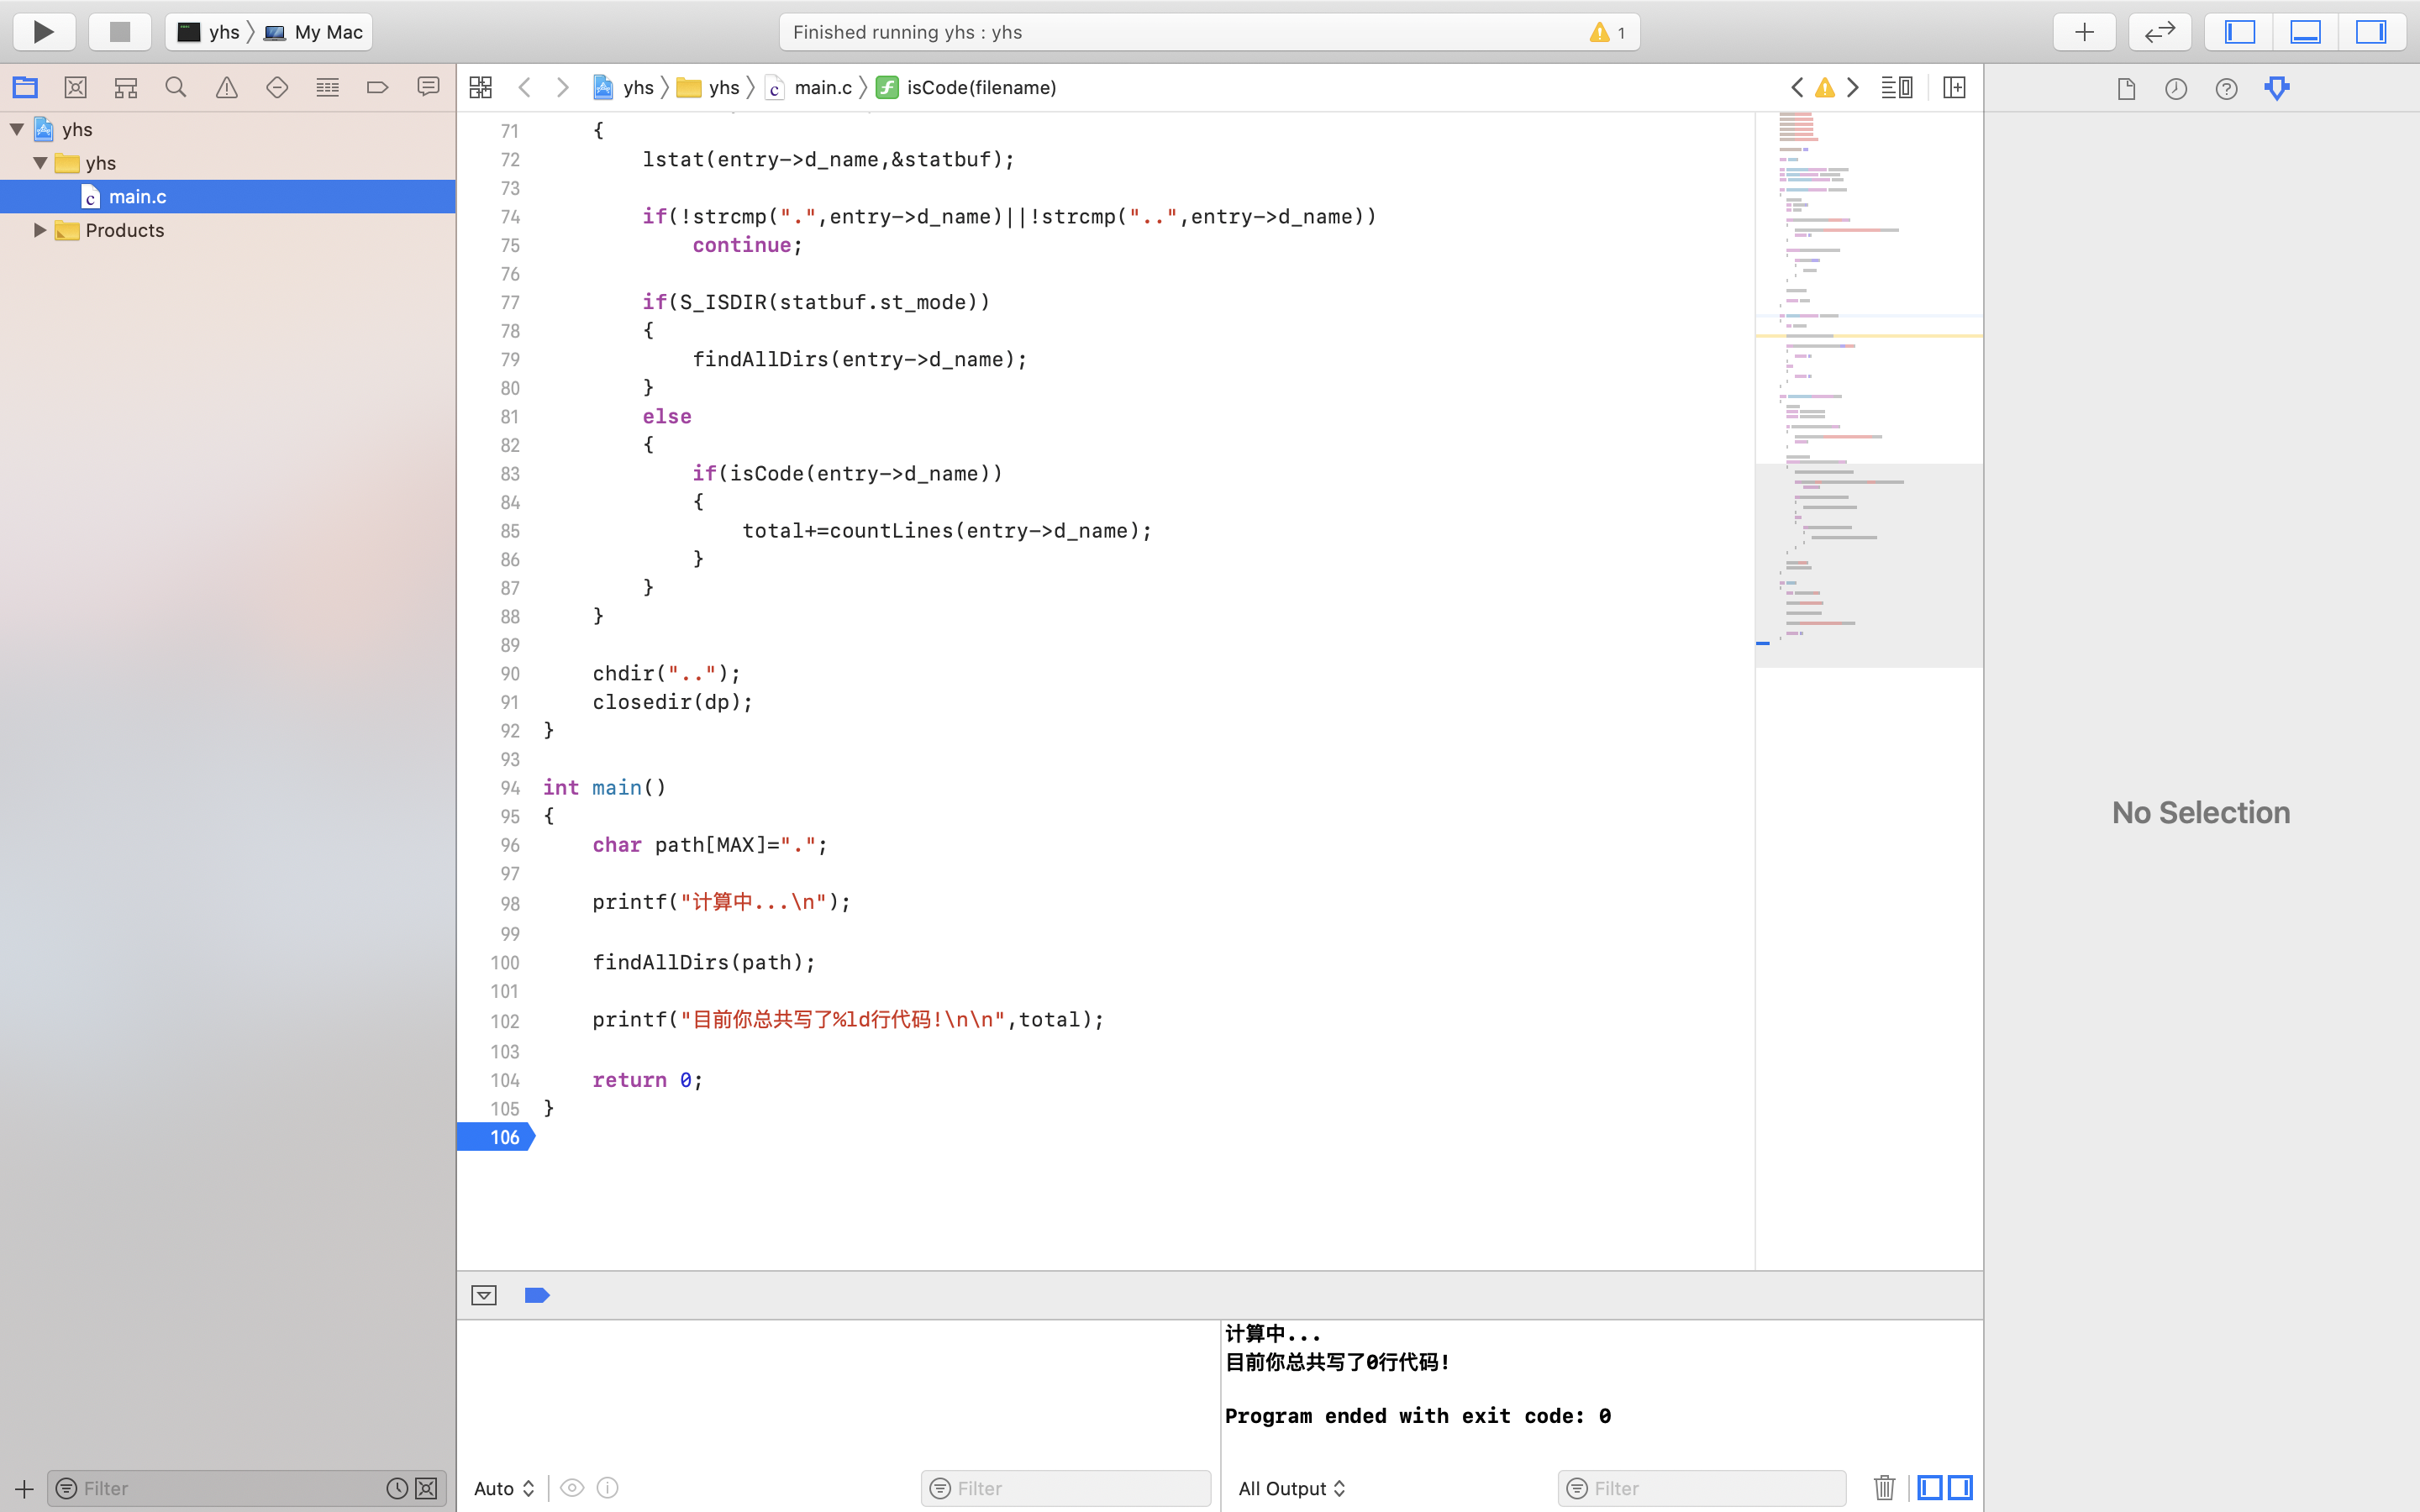The image size is (2420, 1512).
Task: Filter by source control status
Action: click(426, 1488)
